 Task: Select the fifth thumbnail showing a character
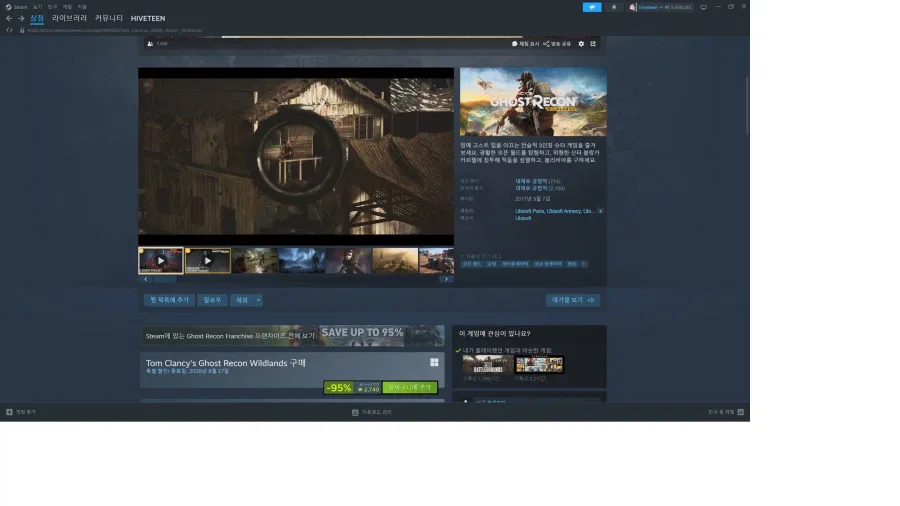(348, 260)
